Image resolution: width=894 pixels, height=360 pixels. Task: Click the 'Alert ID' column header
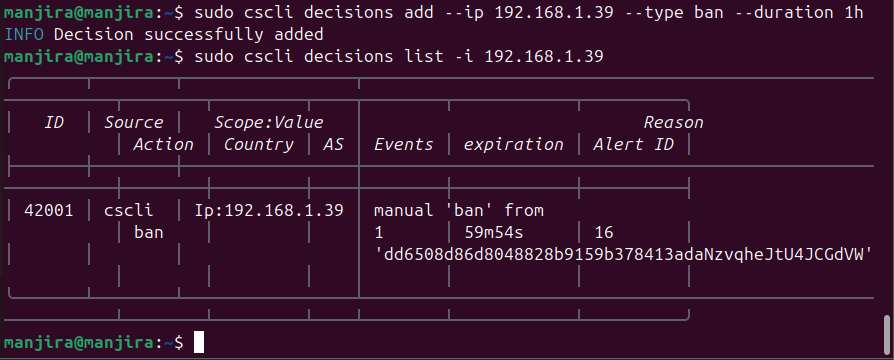point(633,145)
